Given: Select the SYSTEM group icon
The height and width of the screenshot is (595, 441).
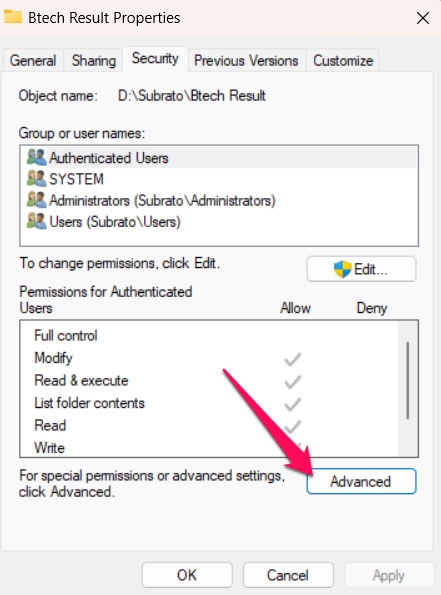Looking at the screenshot, I should (36, 178).
